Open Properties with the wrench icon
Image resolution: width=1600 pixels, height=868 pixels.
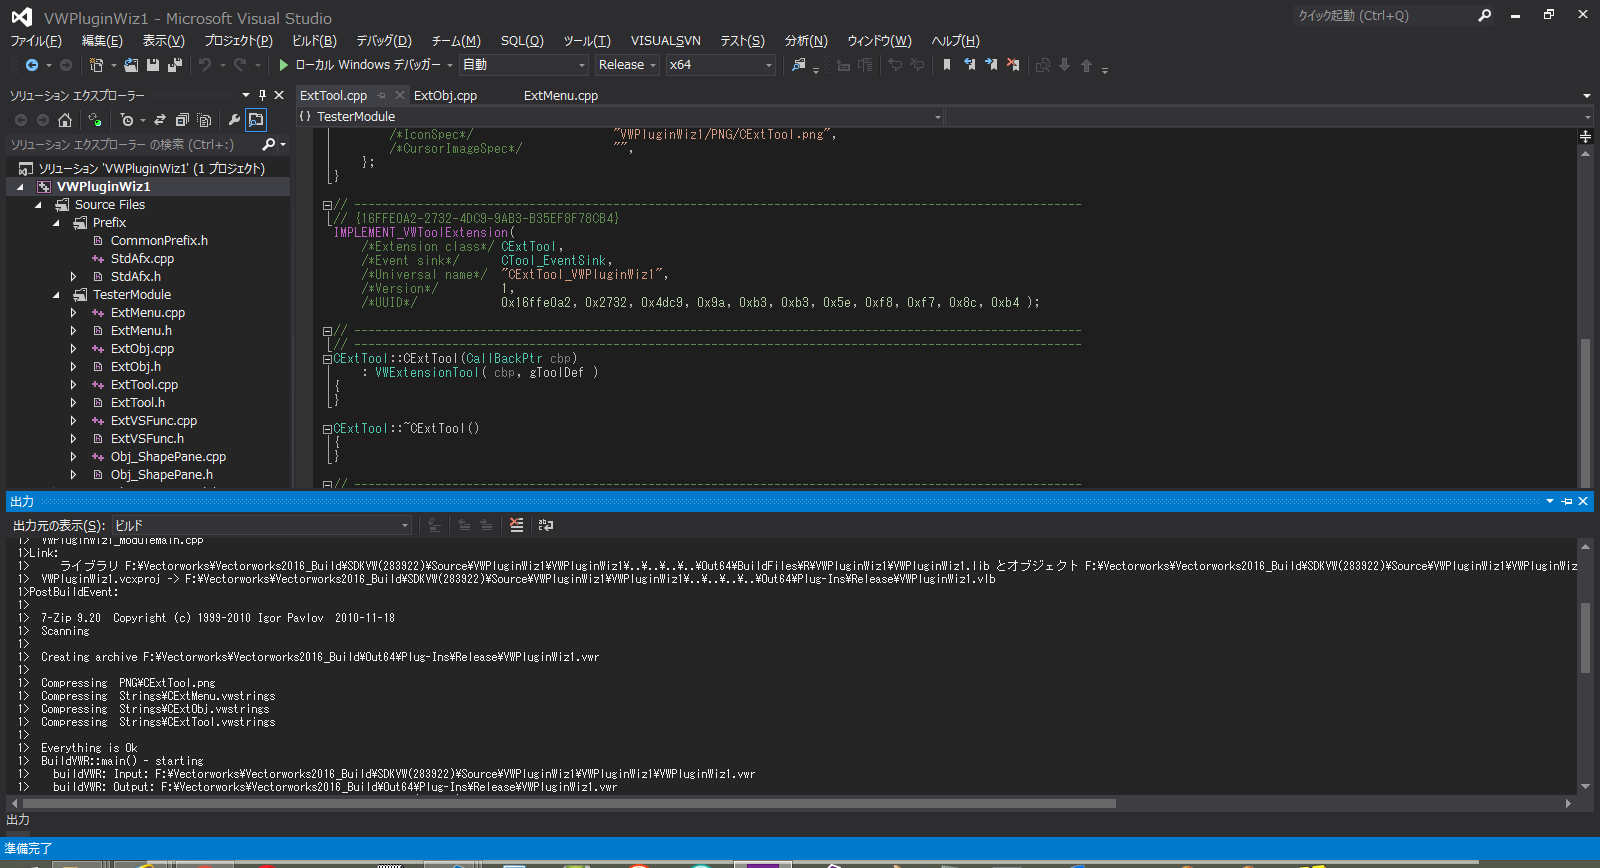234,120
